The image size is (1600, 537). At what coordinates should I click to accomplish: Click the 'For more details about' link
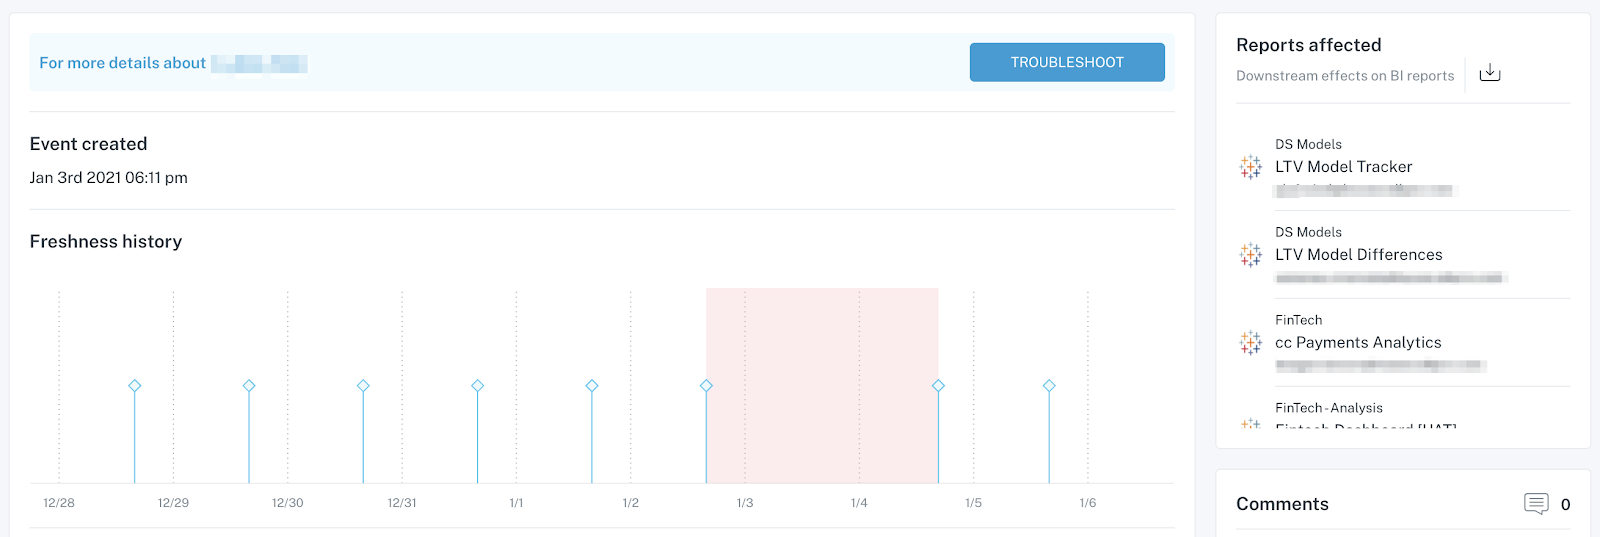pyautogui.click(x=122, y=63)
